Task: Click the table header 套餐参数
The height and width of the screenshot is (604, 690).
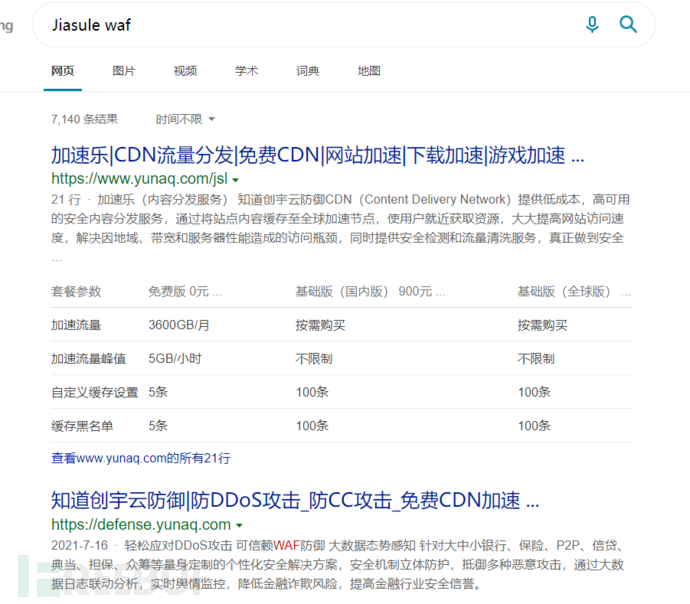Action: point(76,291)
